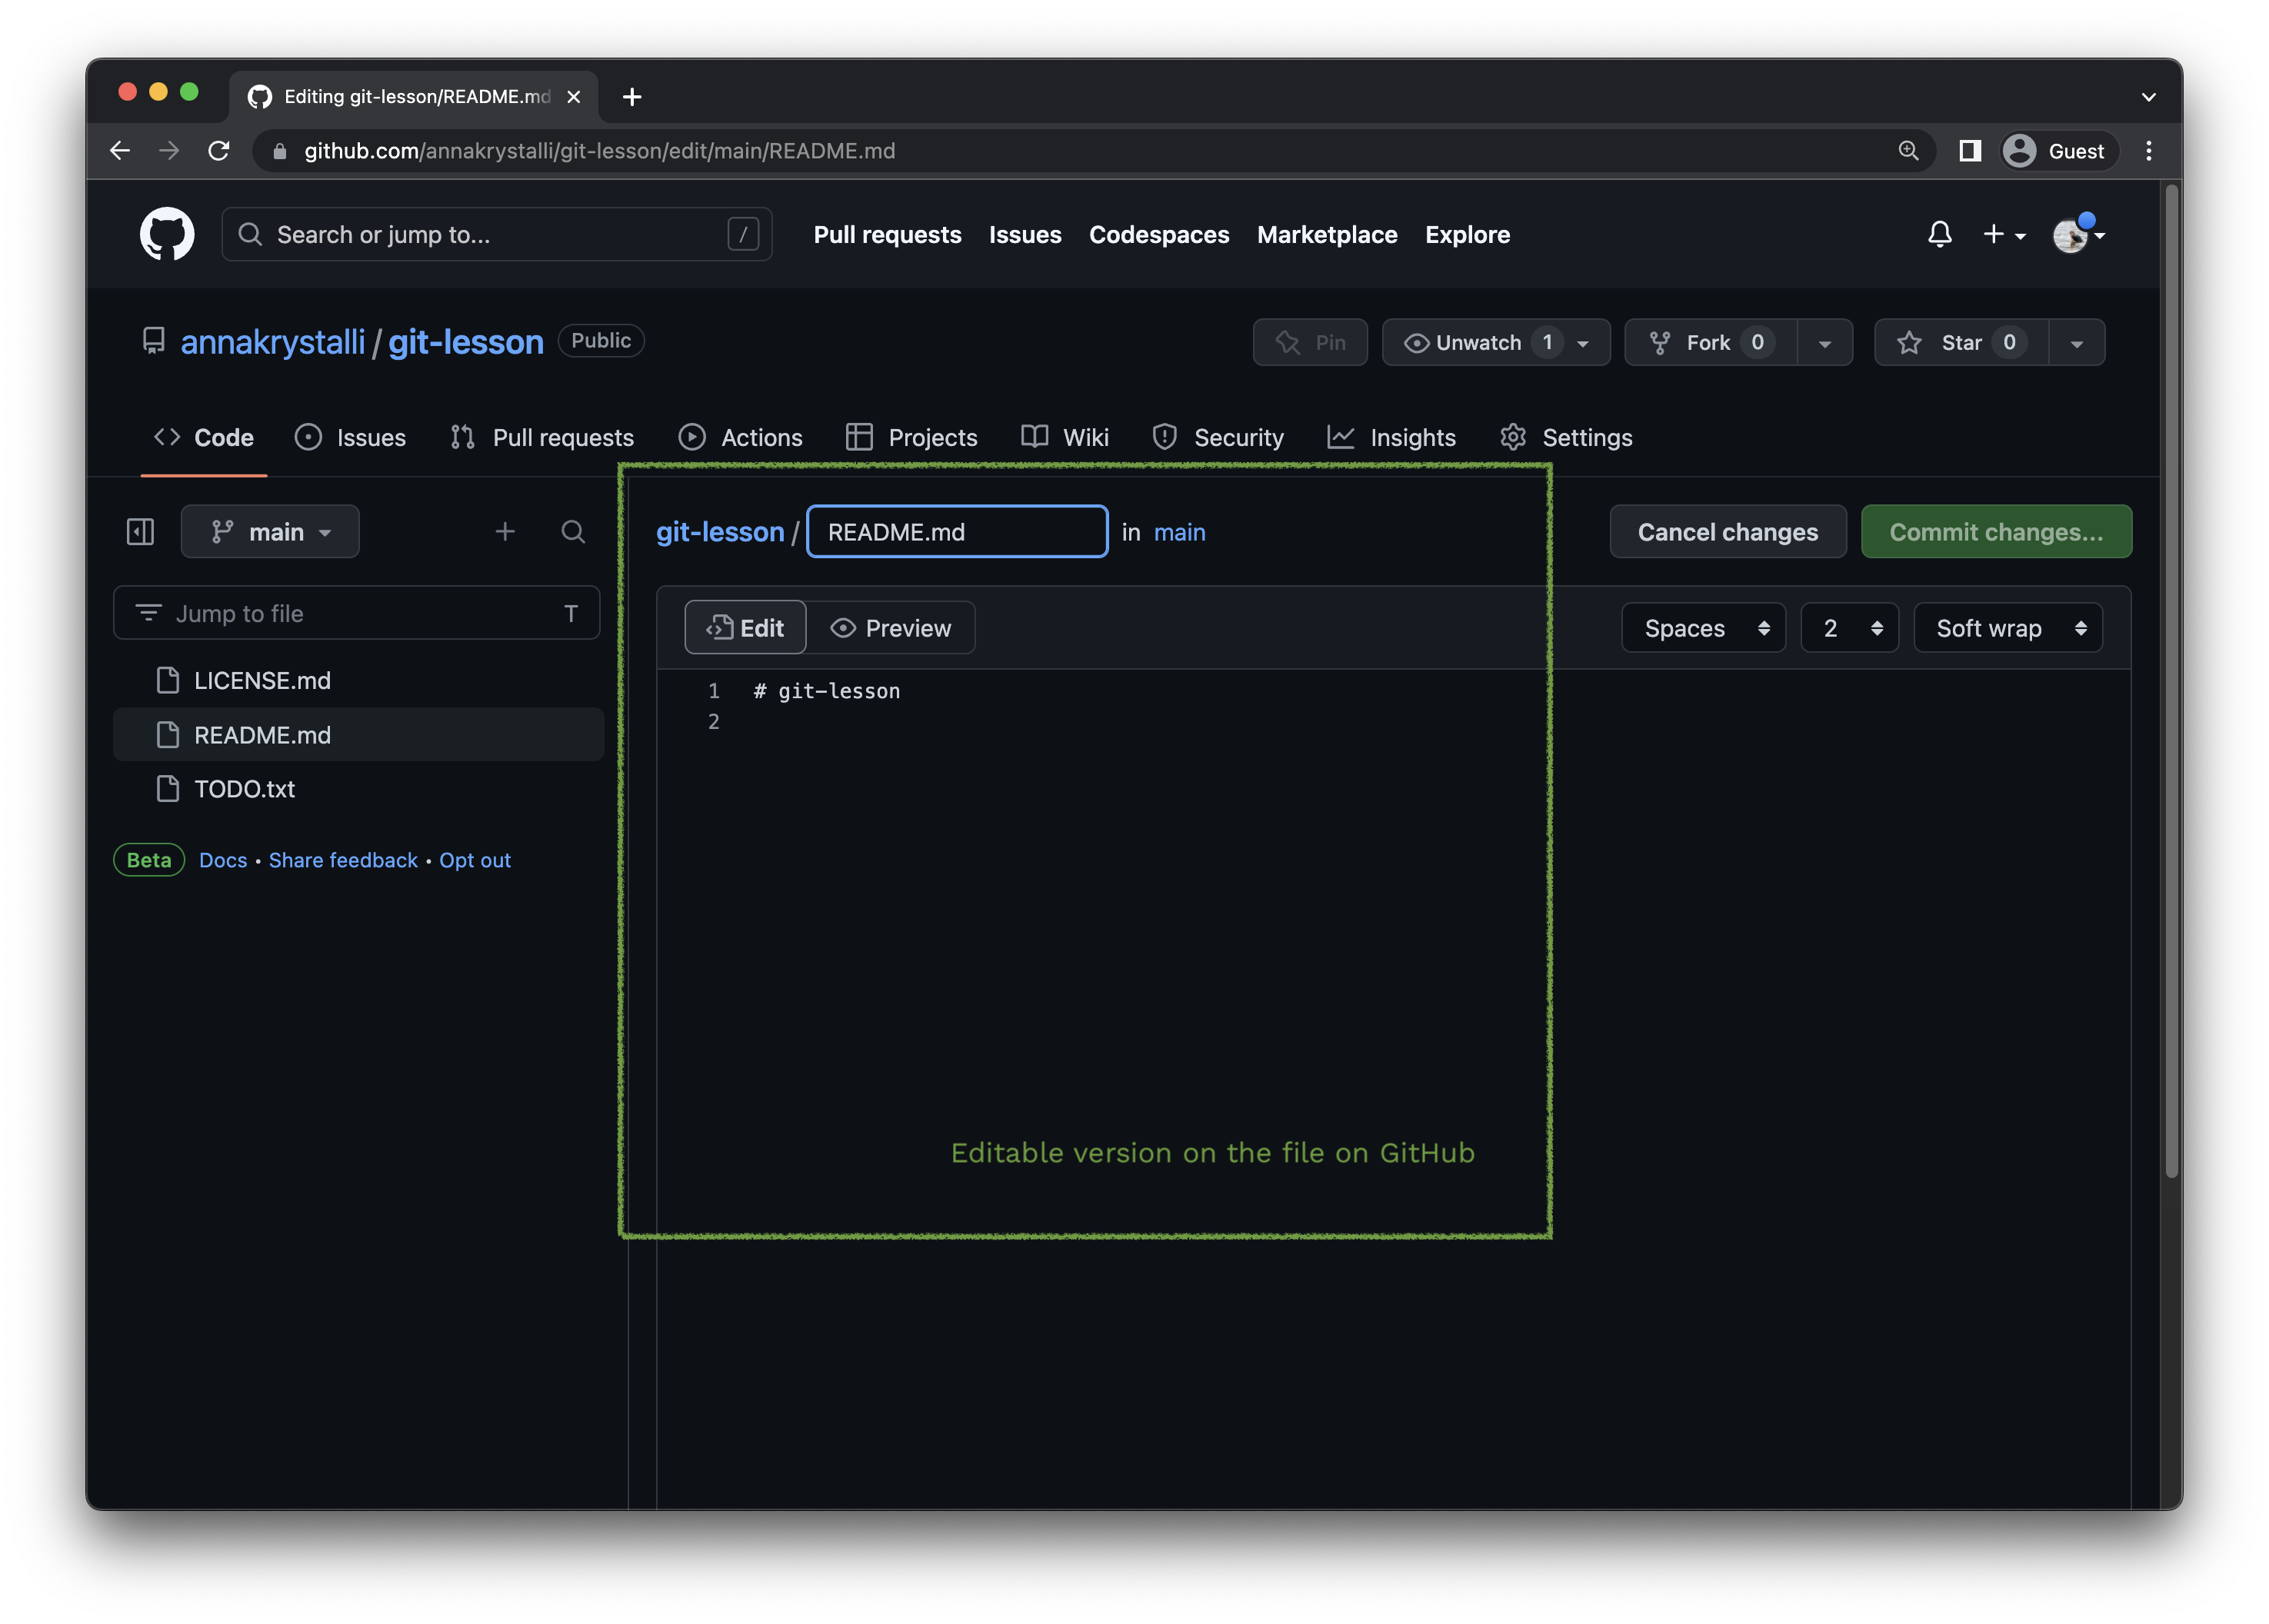The width and height of the screenshot is (2269, 1624).
Task: Click the Beta label badge
Action: 149,860
